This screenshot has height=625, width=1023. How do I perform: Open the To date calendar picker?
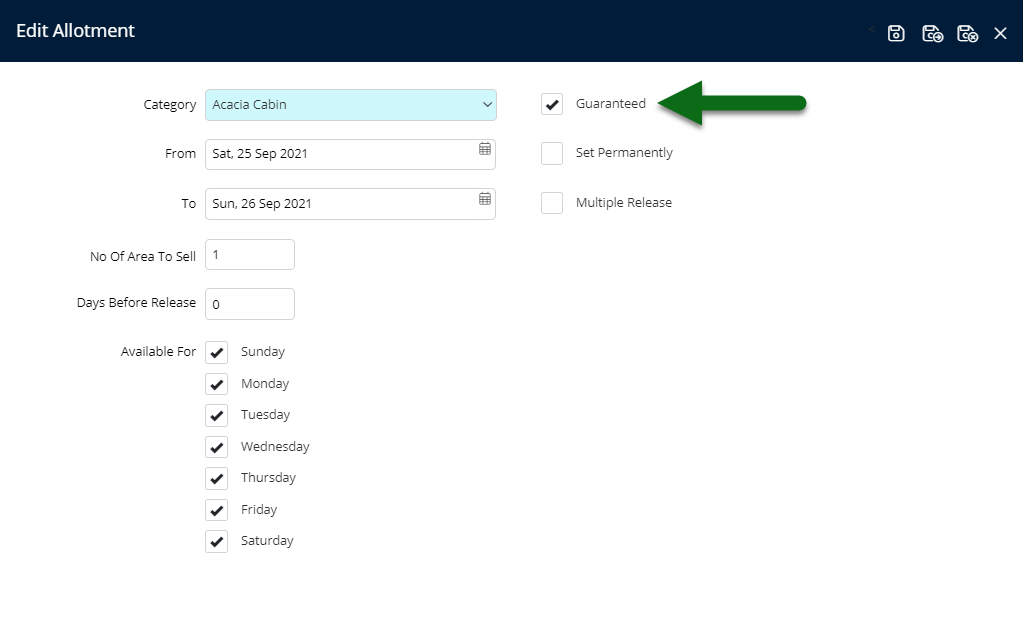point(485,198)
